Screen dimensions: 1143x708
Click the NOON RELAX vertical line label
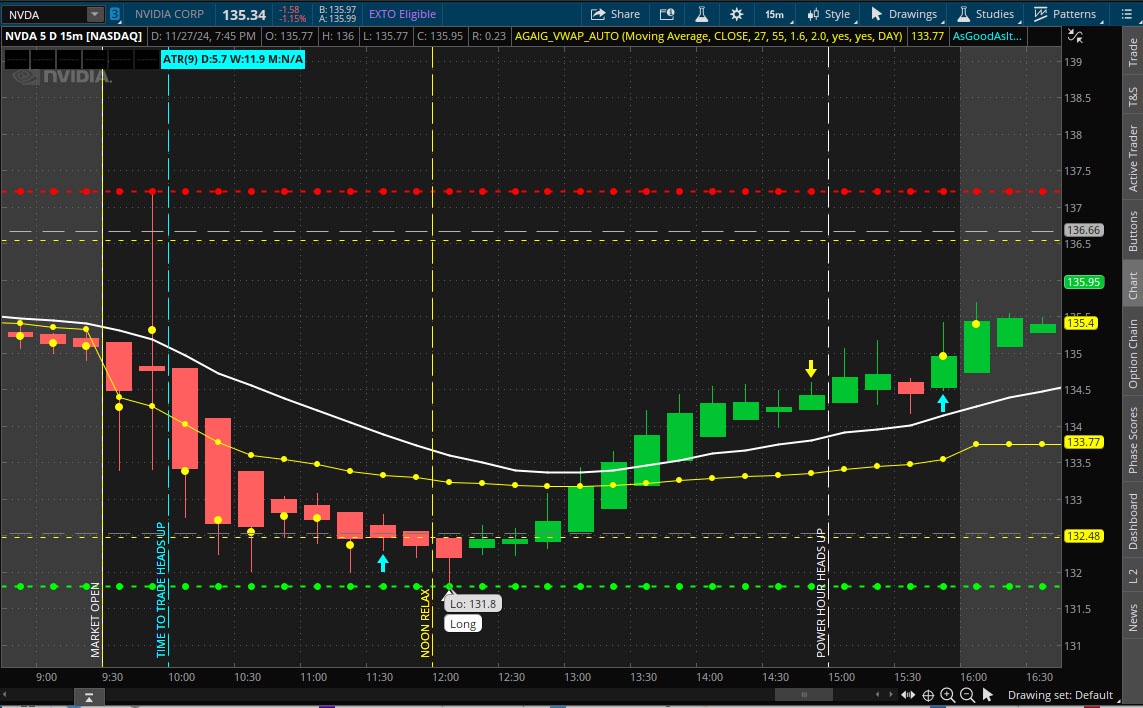coord(426,623)
